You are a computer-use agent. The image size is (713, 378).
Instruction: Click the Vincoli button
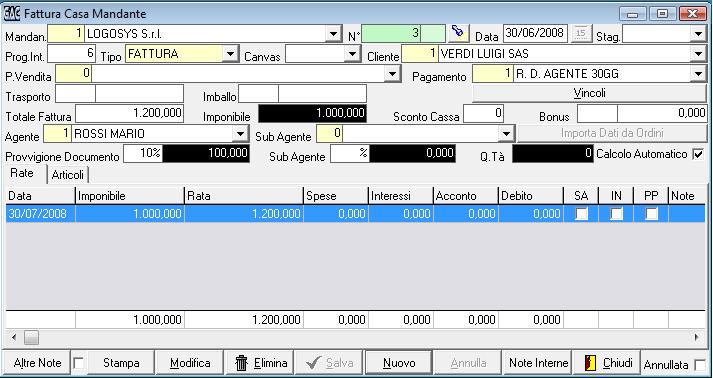(589, 94)
